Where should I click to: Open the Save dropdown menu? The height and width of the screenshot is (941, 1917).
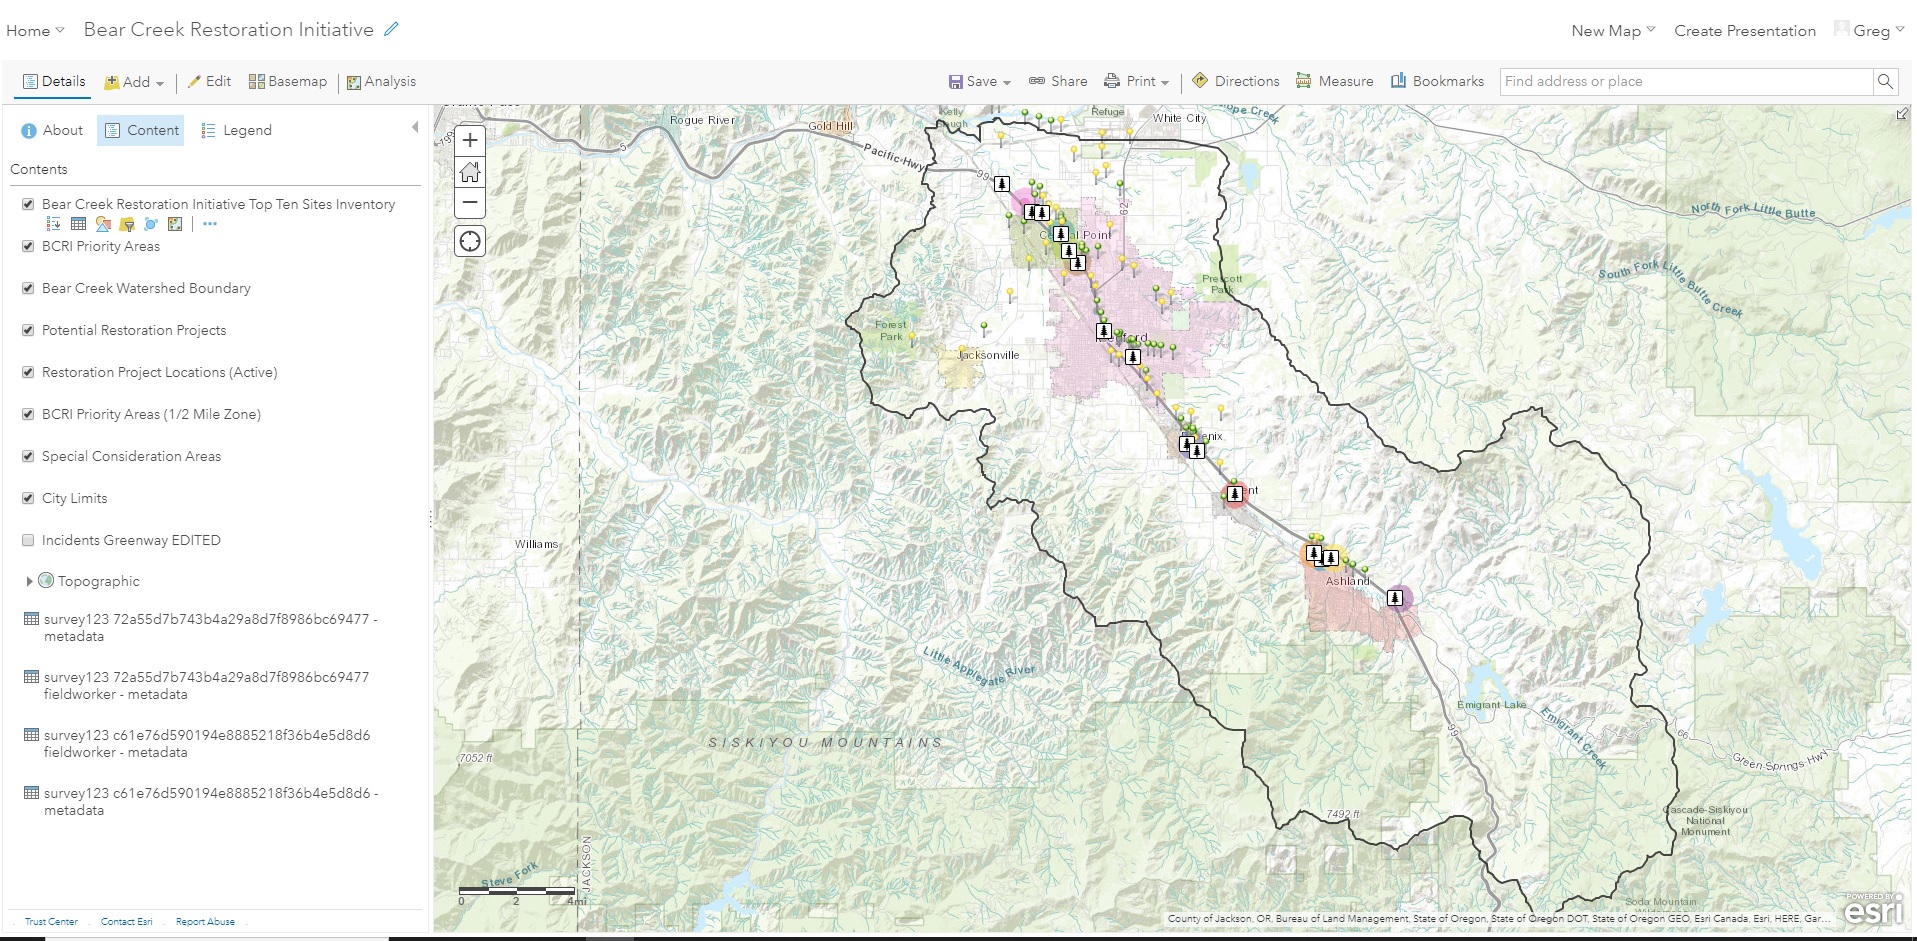tap(980, 82)
